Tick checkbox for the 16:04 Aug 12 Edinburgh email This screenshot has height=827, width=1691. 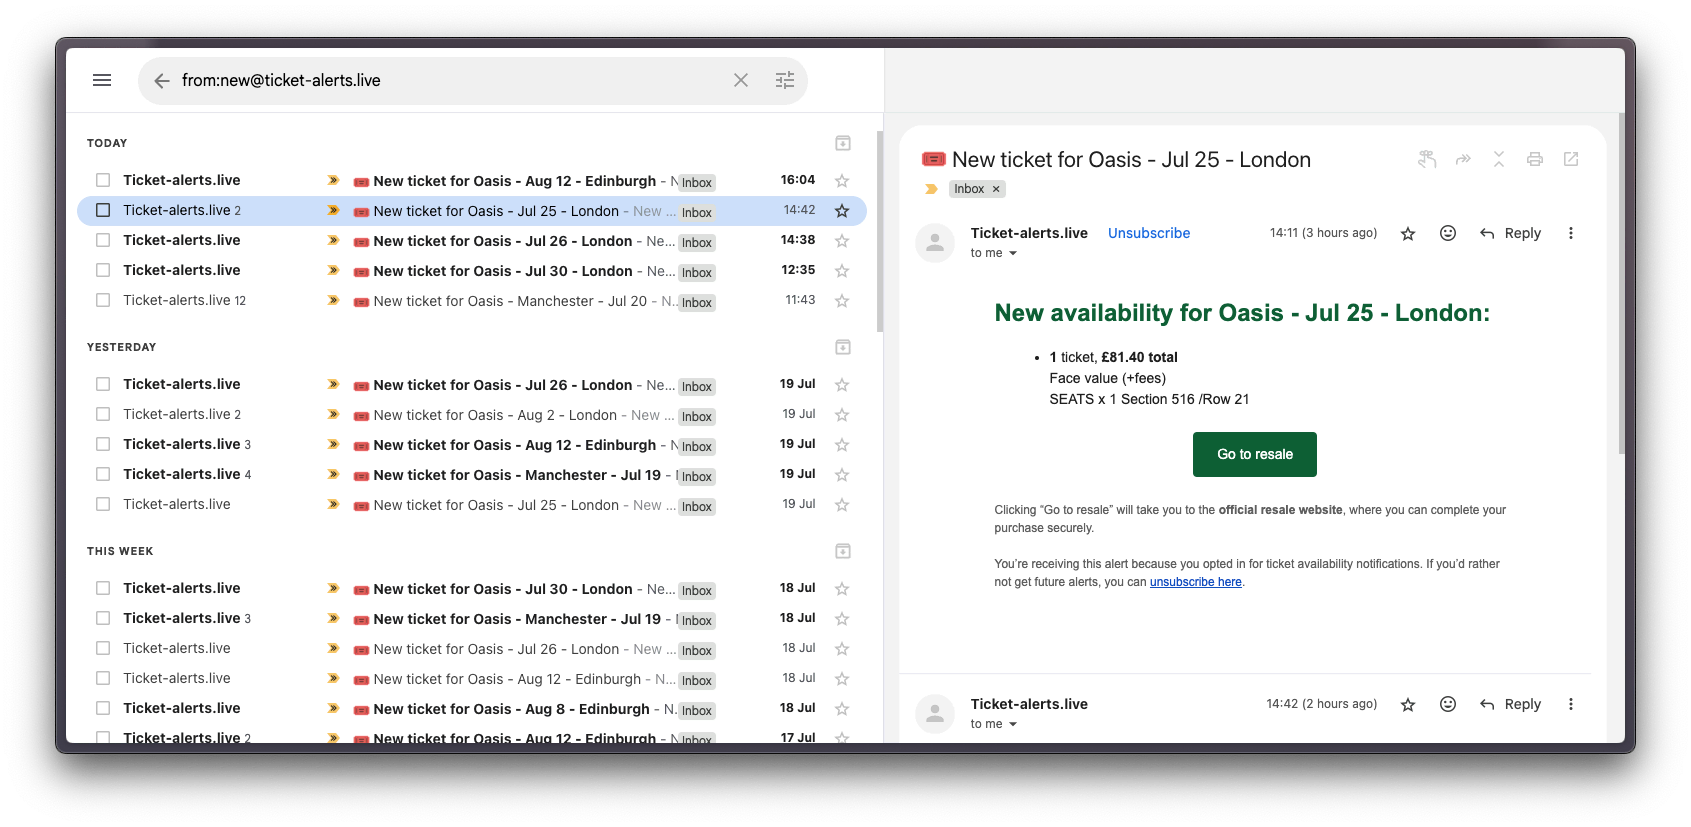103,180
